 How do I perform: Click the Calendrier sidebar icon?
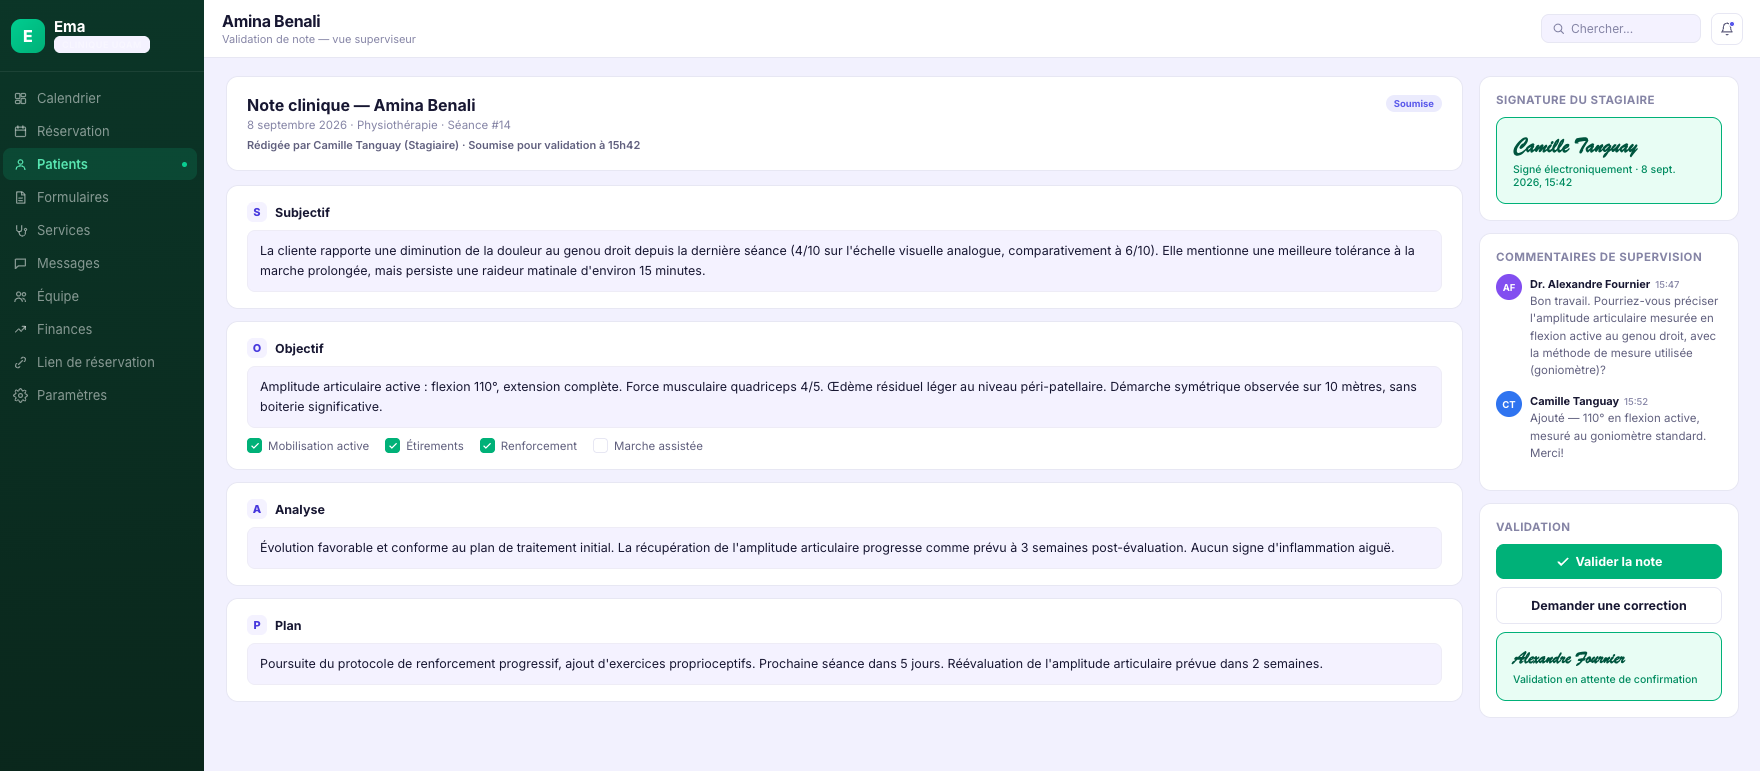point(20,98)
